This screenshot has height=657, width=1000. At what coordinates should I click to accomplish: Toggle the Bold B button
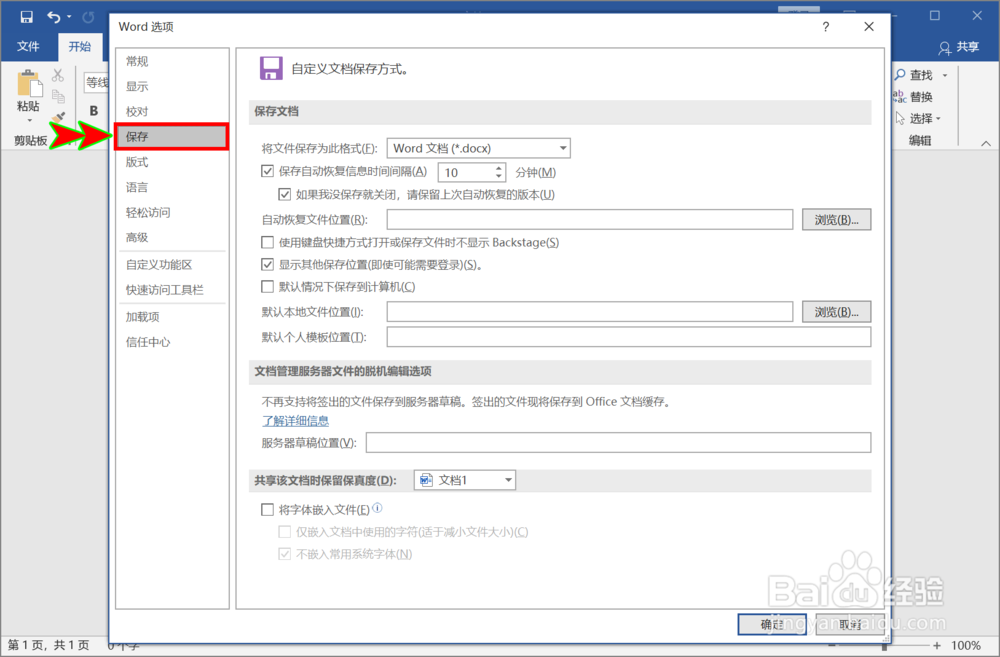[x=94, y=111]
